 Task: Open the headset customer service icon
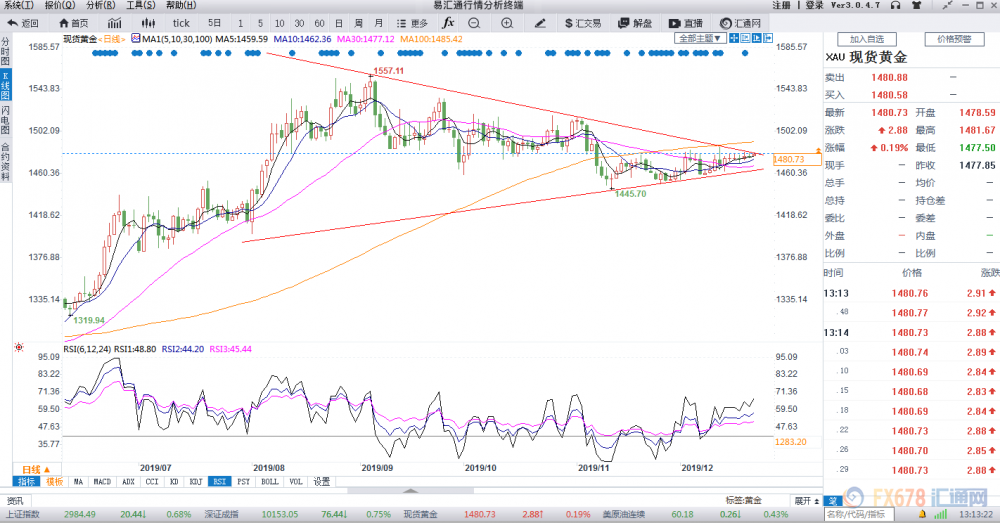pyautogui.click(x=896, y=5)
